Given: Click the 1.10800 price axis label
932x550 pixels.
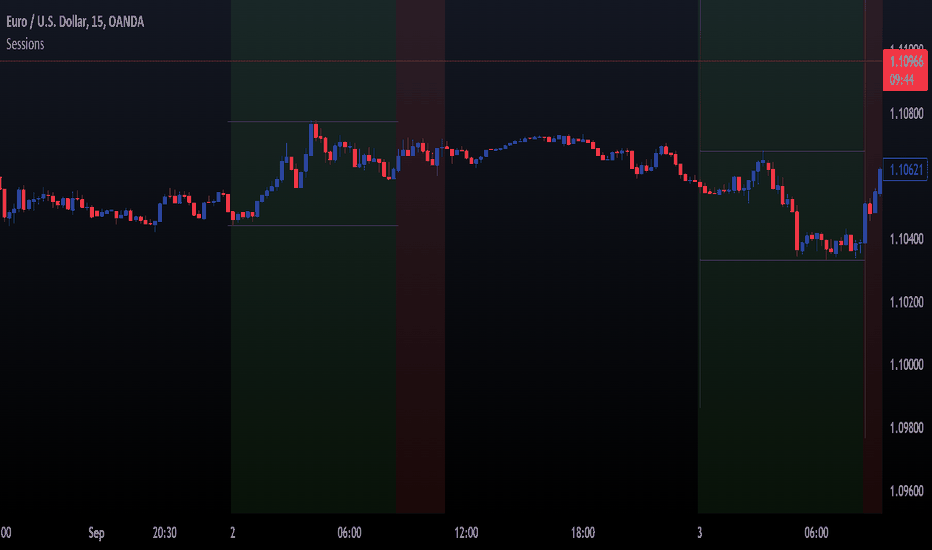Looking at the screenshot, I should tap(906, 113).
